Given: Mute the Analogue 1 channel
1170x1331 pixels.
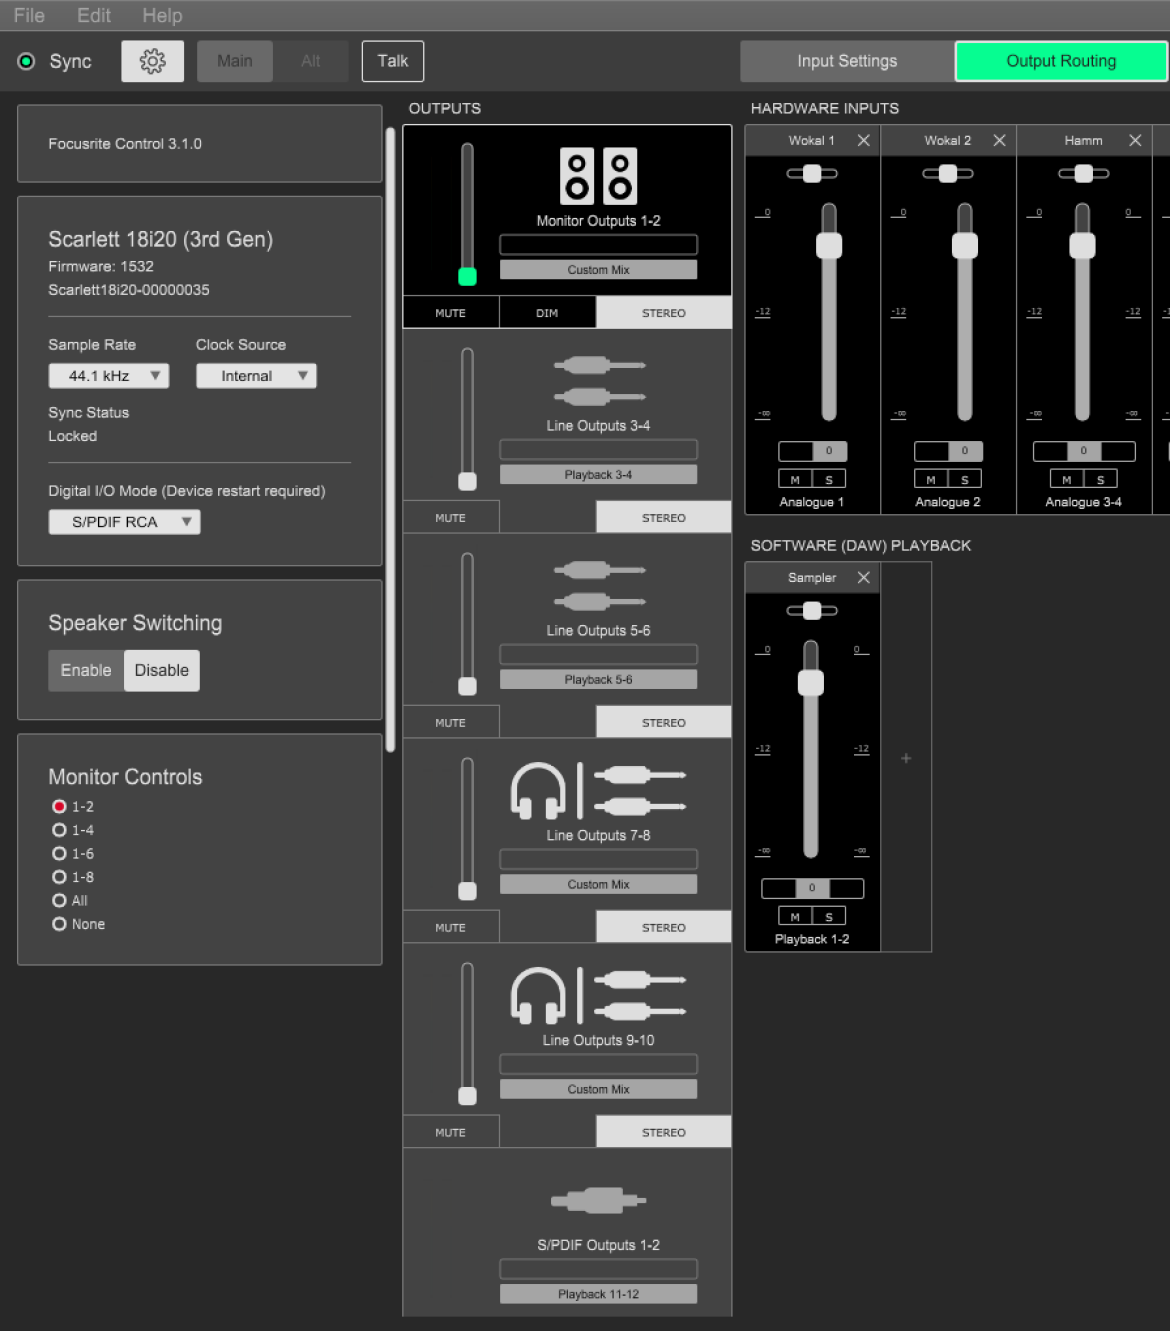Looking at the screenshot, I should (x=795, y=480).
